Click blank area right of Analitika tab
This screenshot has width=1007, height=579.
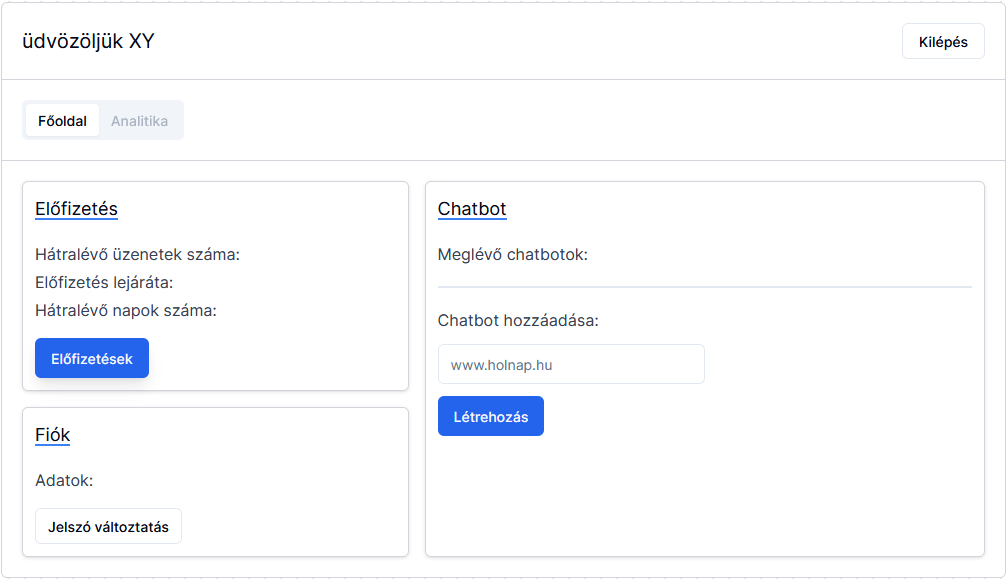[x=590, y=121]
